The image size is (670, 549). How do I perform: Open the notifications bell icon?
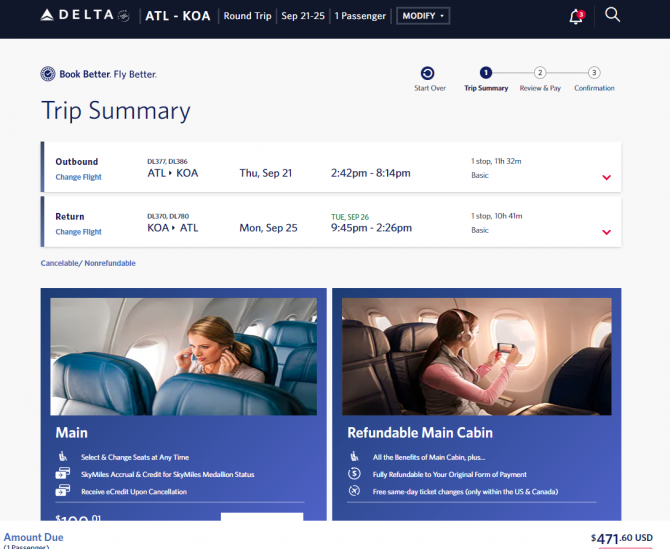click(576, 17)
